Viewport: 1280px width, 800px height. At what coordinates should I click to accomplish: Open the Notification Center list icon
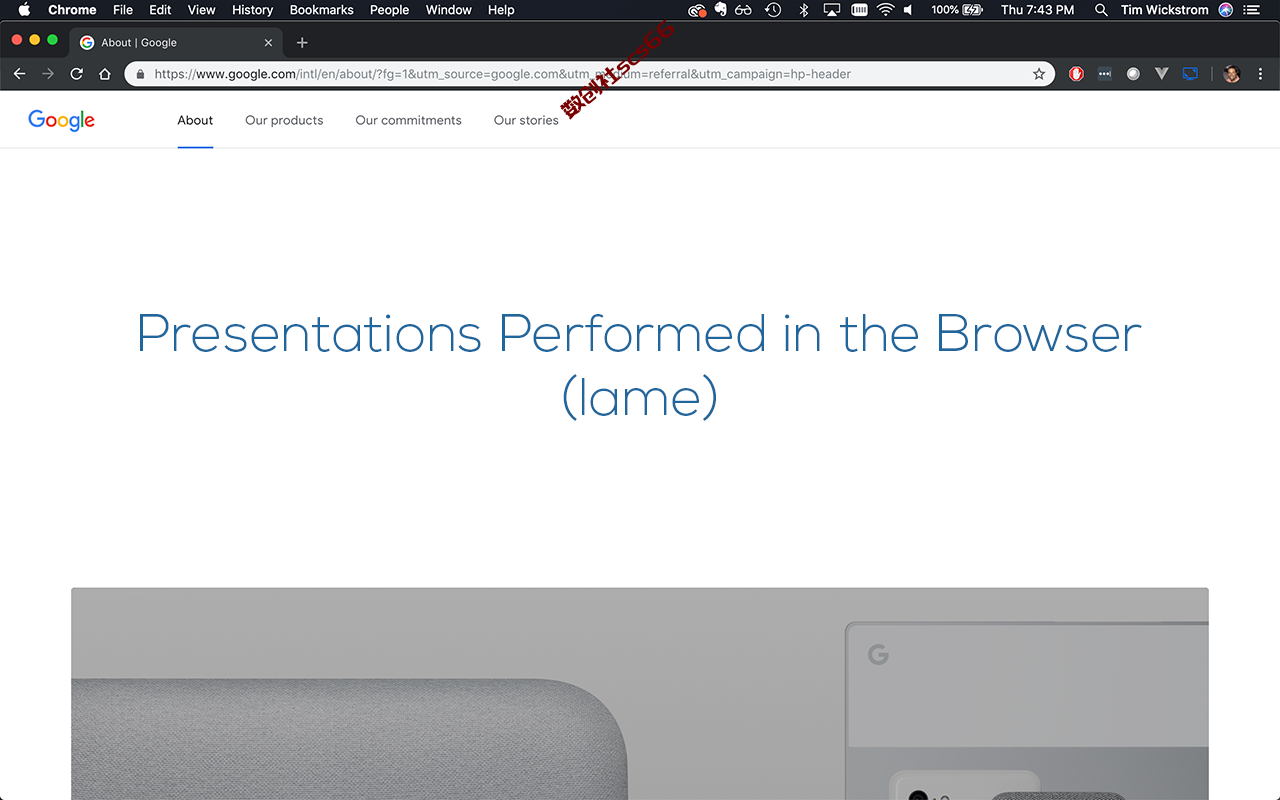[1251, 10]
